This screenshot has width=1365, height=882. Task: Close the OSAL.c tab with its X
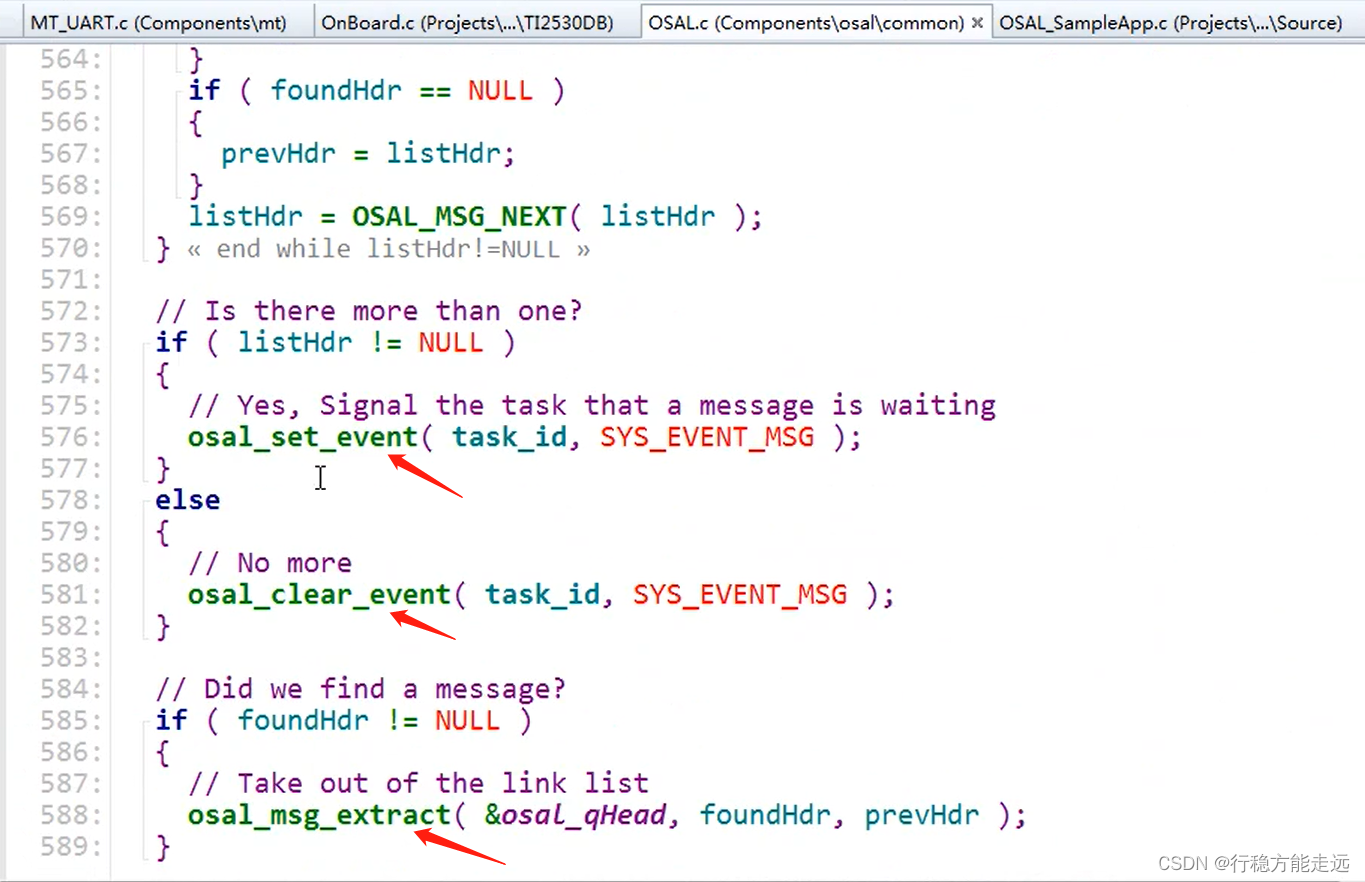[x=978, y=22]
